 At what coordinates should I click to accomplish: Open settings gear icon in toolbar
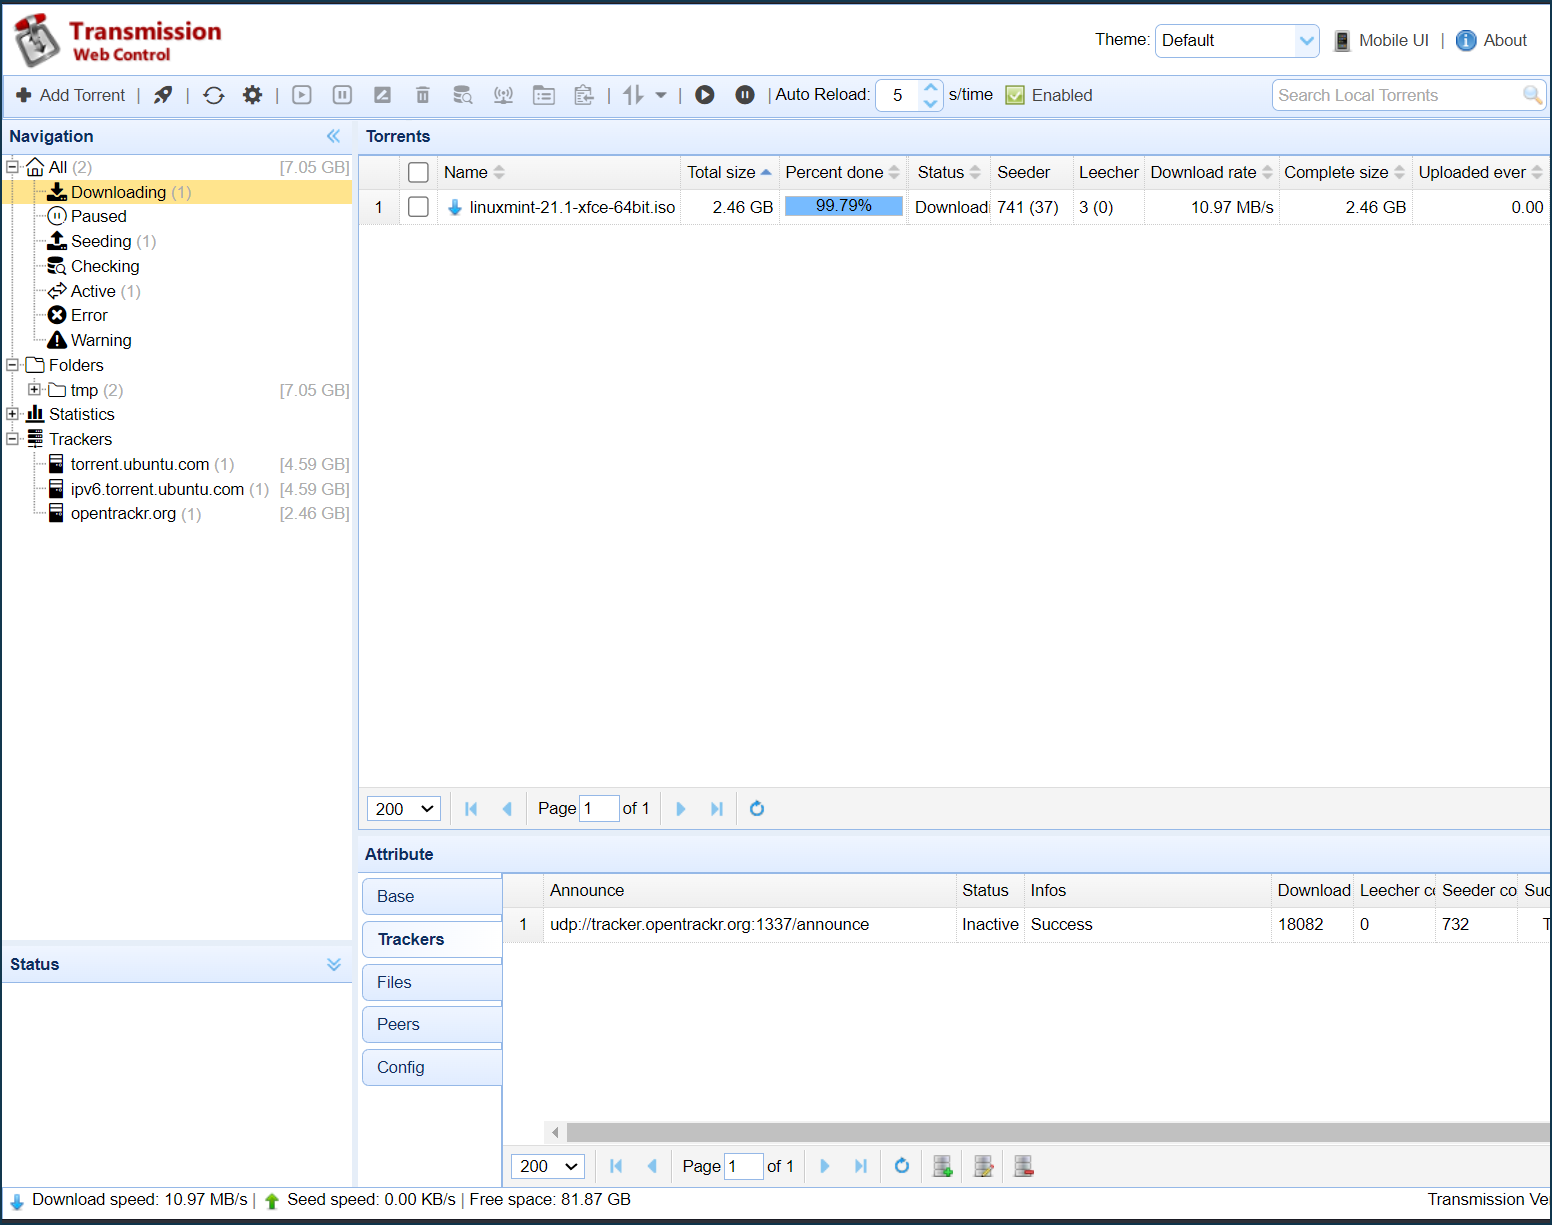pos(253,95)
